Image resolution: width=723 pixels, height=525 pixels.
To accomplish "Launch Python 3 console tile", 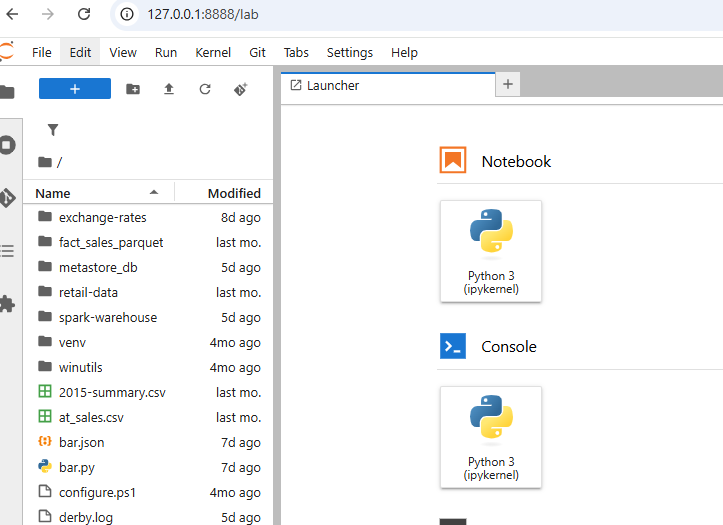I will click(491, 437).
